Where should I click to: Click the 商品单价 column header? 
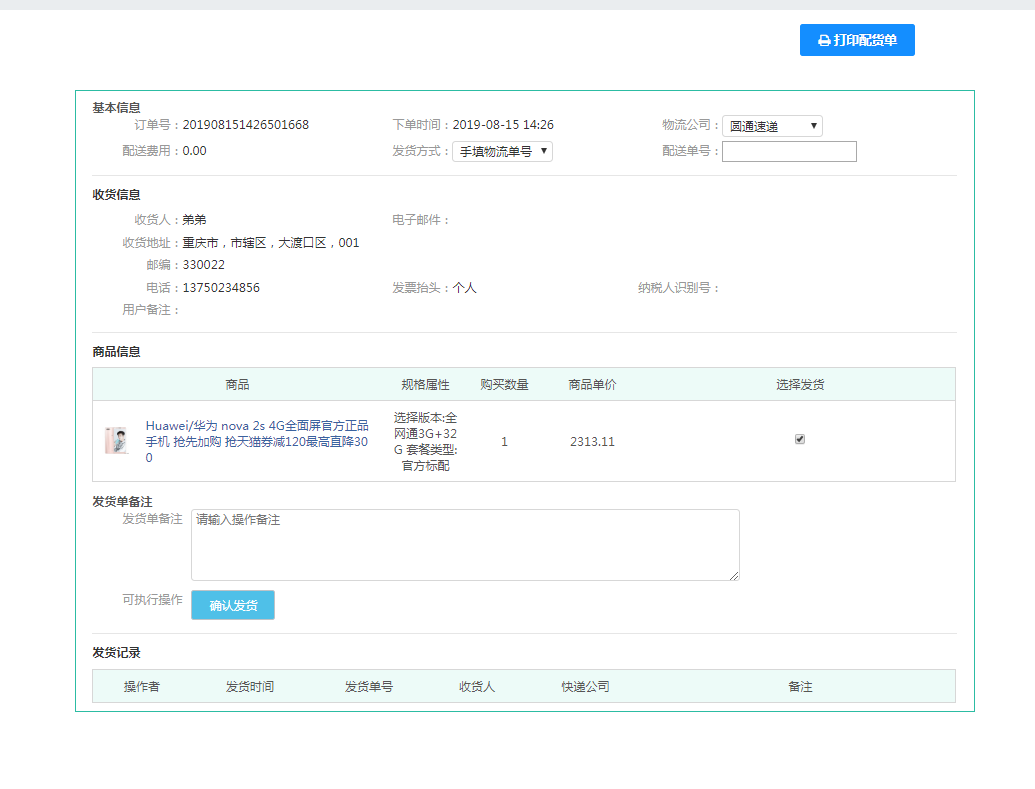coord(592,385)
